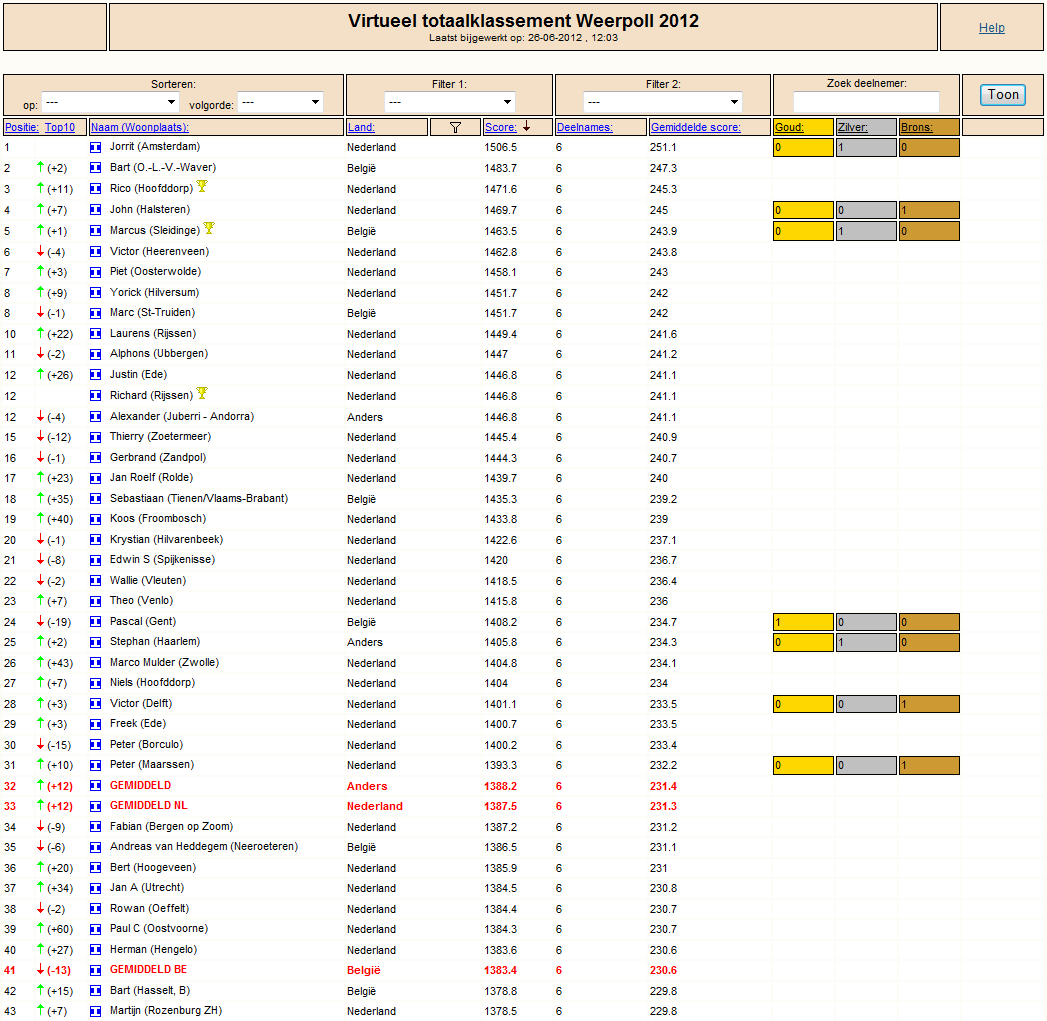The height and width of the screenshot is (1021, 1047).
Task: Expand the Filter 1 dropdown
Action: point(449,102)
